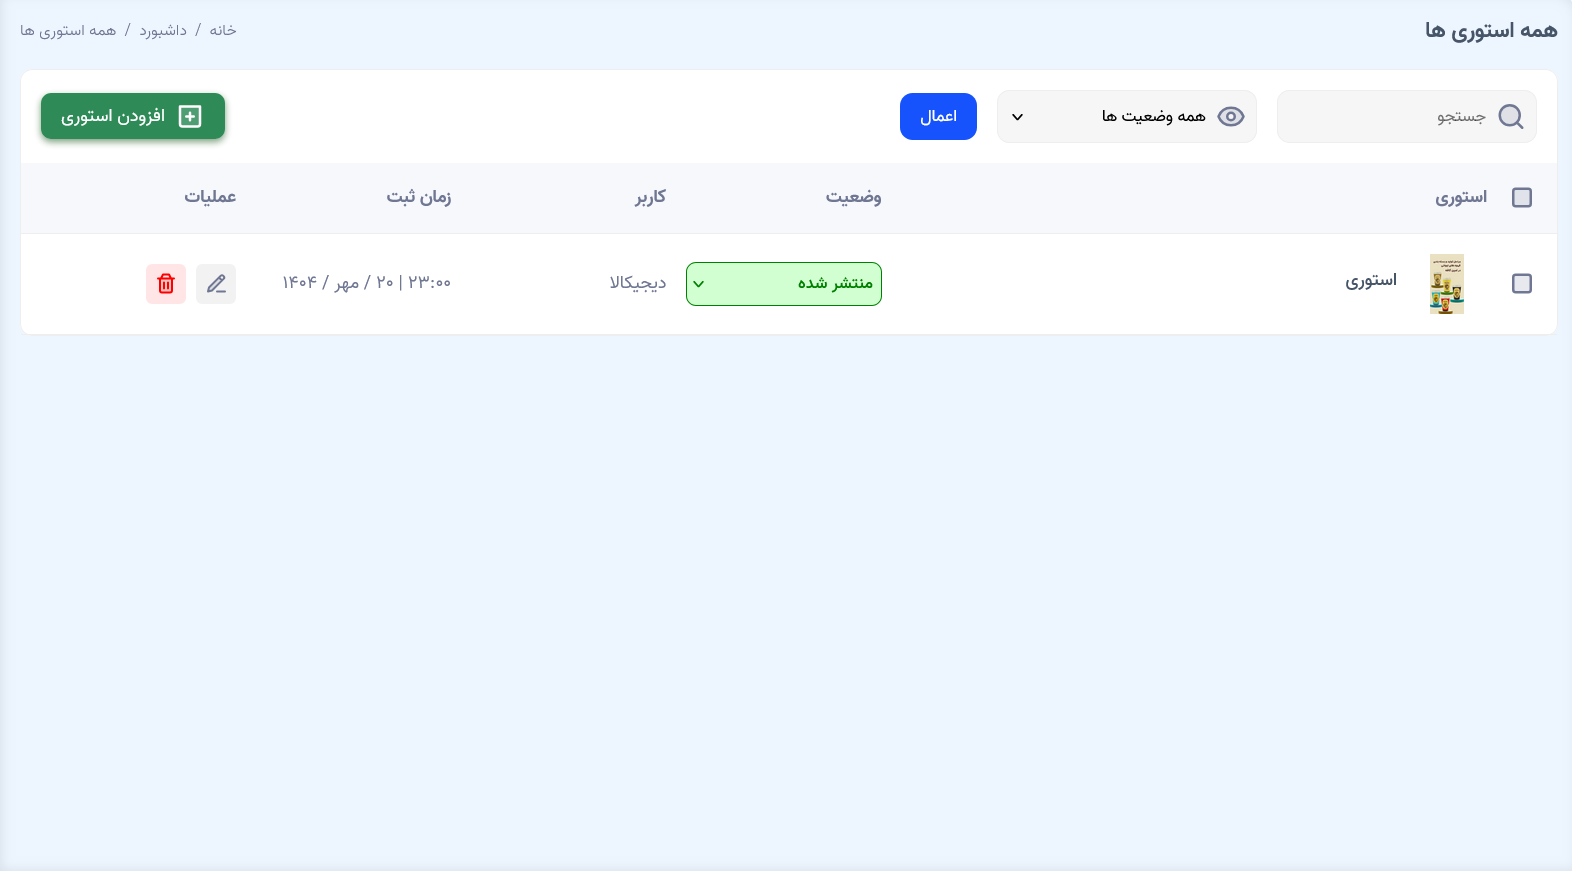The image size is (1572, 871).
Task: Check the checkbox for the استوری row
Action: tap(1521, 284)
